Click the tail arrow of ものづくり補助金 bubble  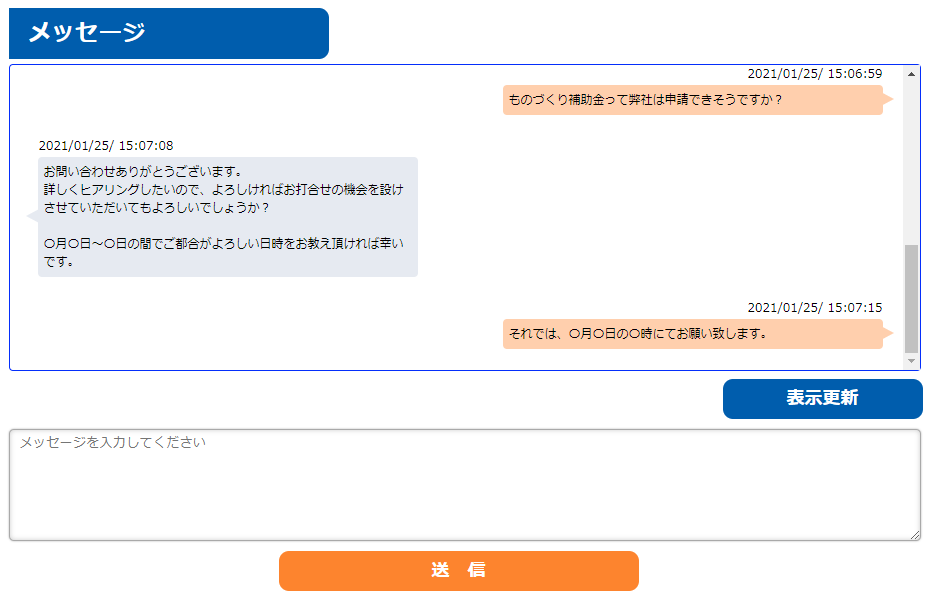[x=887, y=99]
